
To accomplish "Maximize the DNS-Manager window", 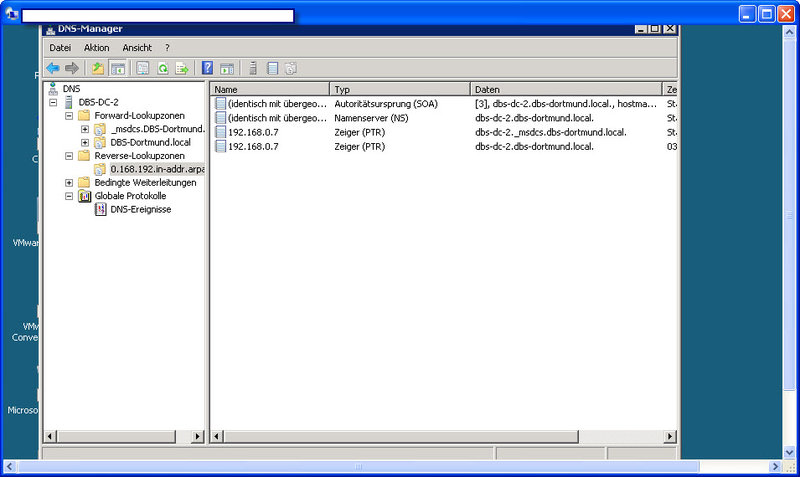I will coord(656,29).
